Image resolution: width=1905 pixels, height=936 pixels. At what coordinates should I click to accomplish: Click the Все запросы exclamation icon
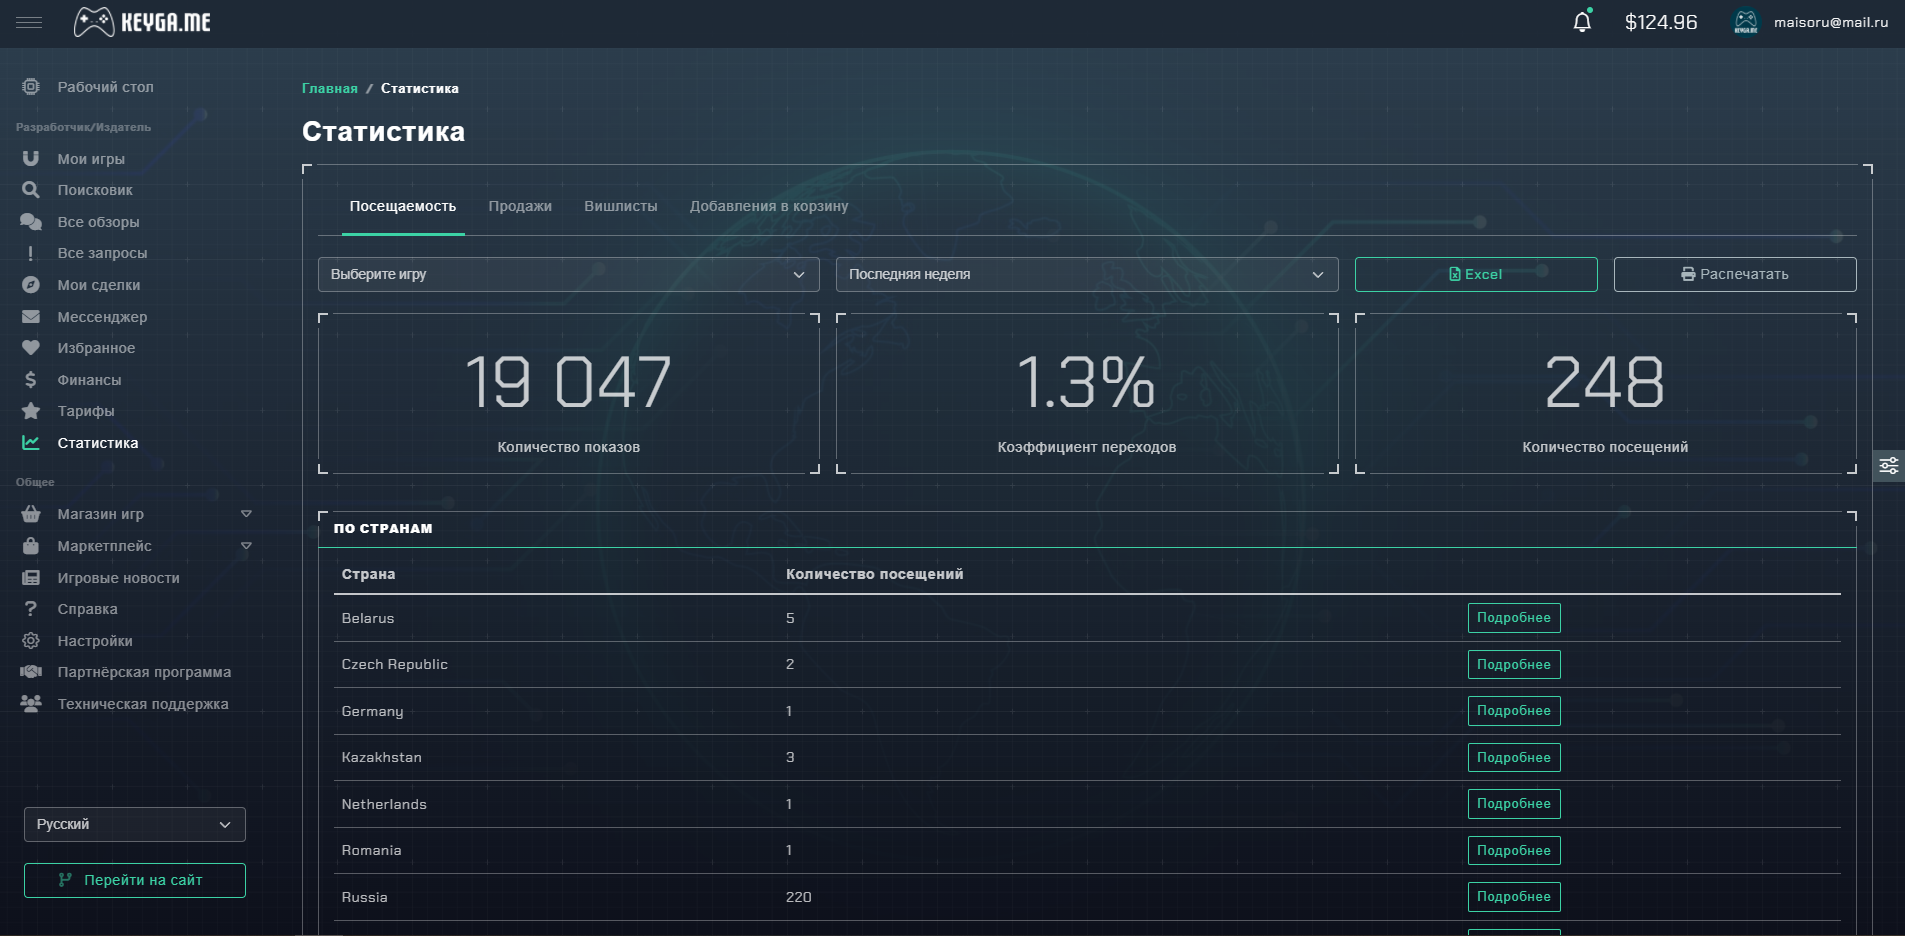pyautogui.click(x=31, y=253)
